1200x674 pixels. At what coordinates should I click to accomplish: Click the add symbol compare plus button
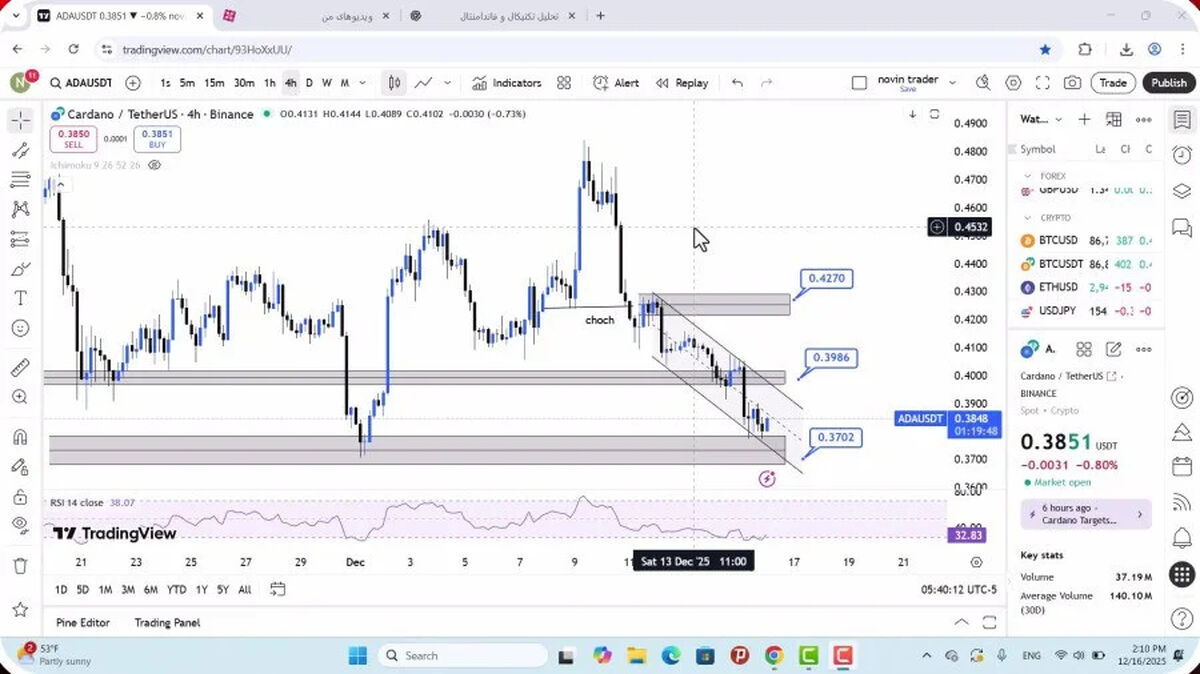pyautogui.click(x=133, y=83)
